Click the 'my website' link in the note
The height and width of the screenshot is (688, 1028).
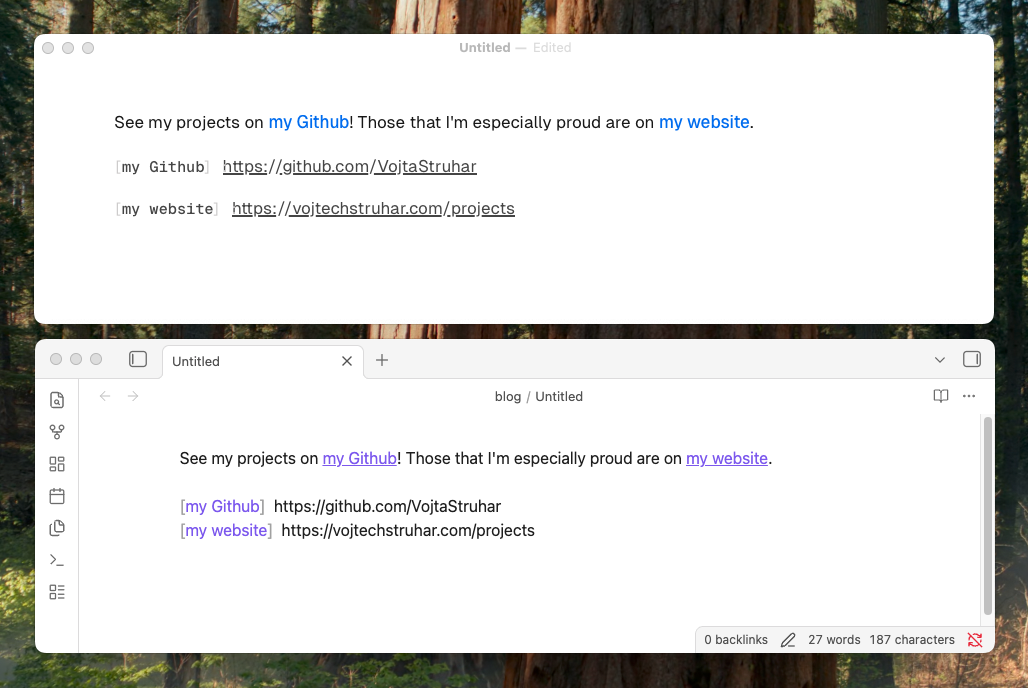click(x=726, y=458)
